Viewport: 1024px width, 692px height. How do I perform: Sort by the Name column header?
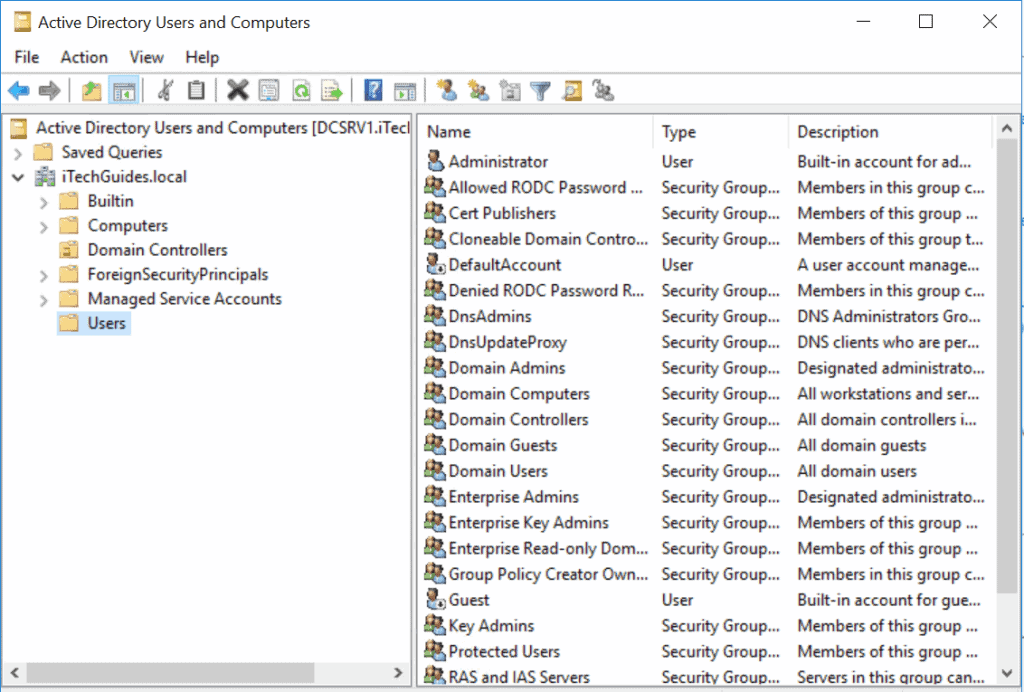click(536, 132)
